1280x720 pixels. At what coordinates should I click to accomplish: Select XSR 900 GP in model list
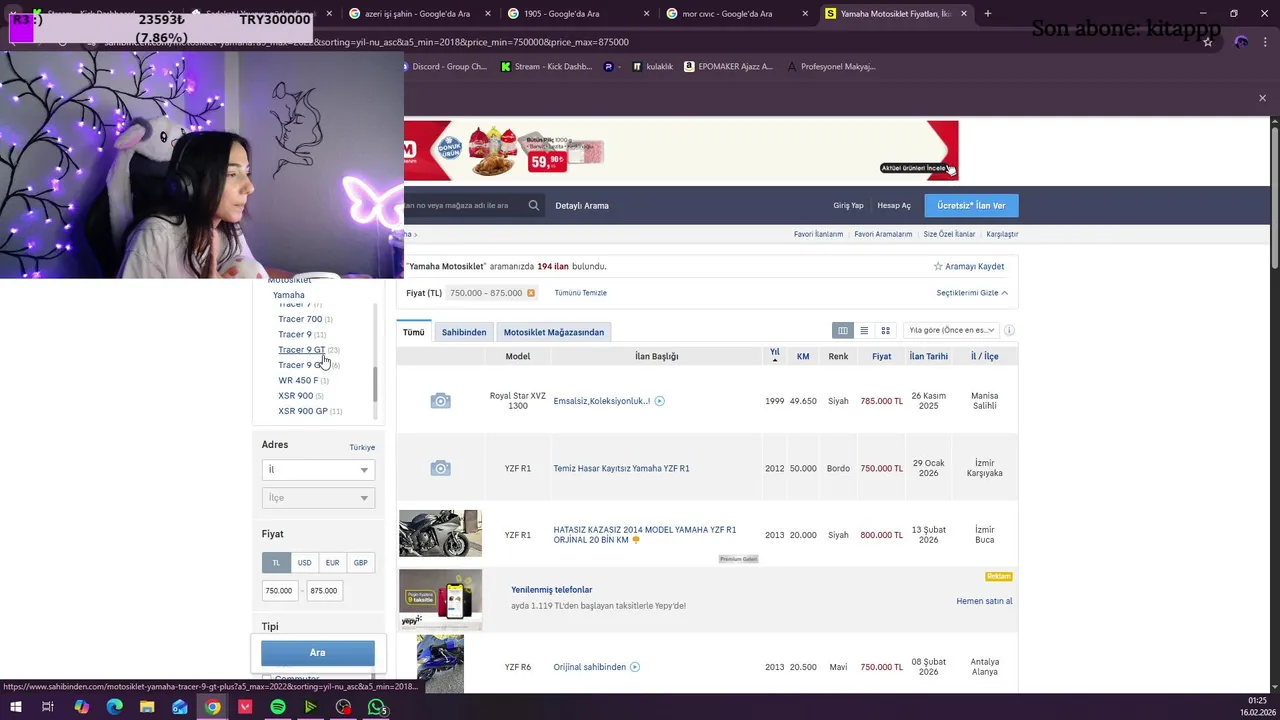coord(303,411)
